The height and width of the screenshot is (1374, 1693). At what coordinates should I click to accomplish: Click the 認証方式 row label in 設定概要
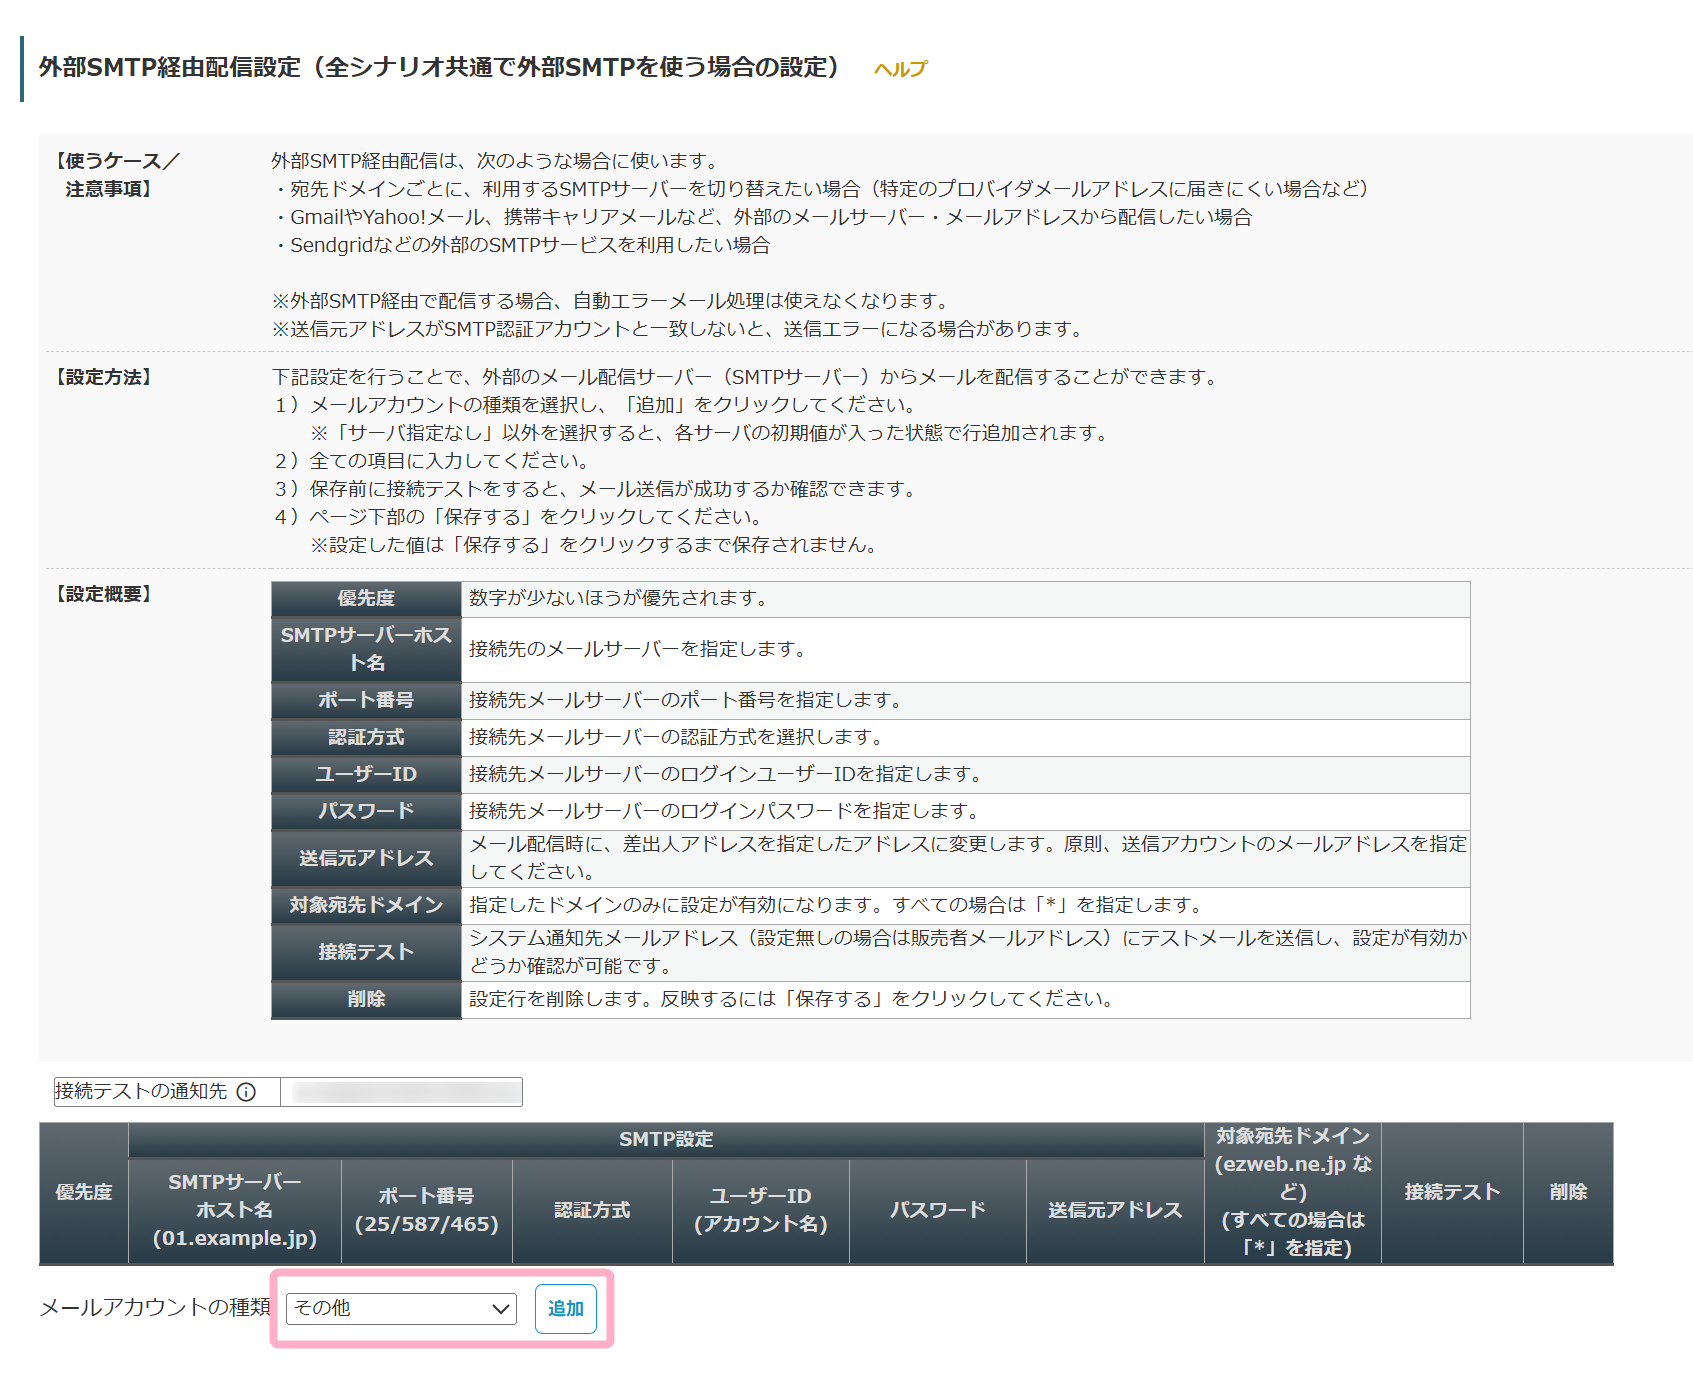tap(366, 738)
